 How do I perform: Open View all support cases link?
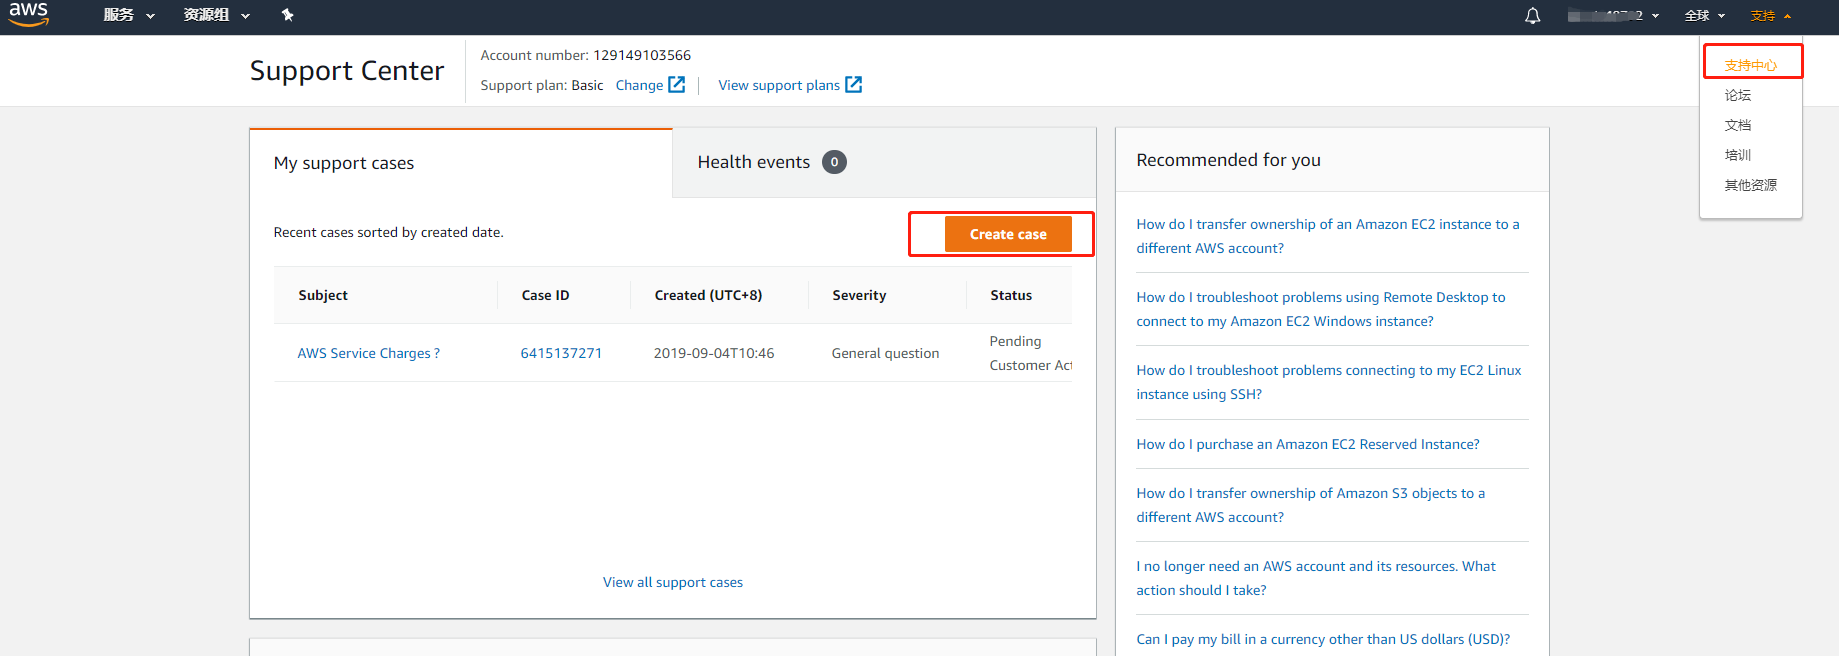coord(673,582)
